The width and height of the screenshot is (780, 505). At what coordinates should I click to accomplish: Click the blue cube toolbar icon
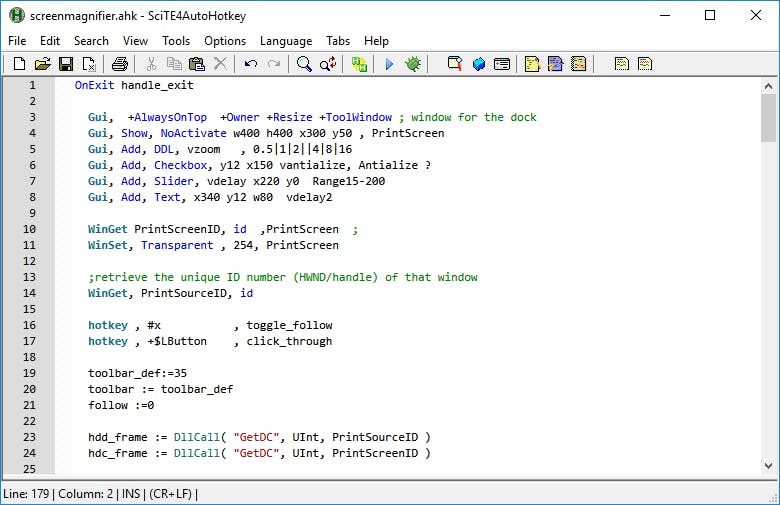tap(479, 64)
